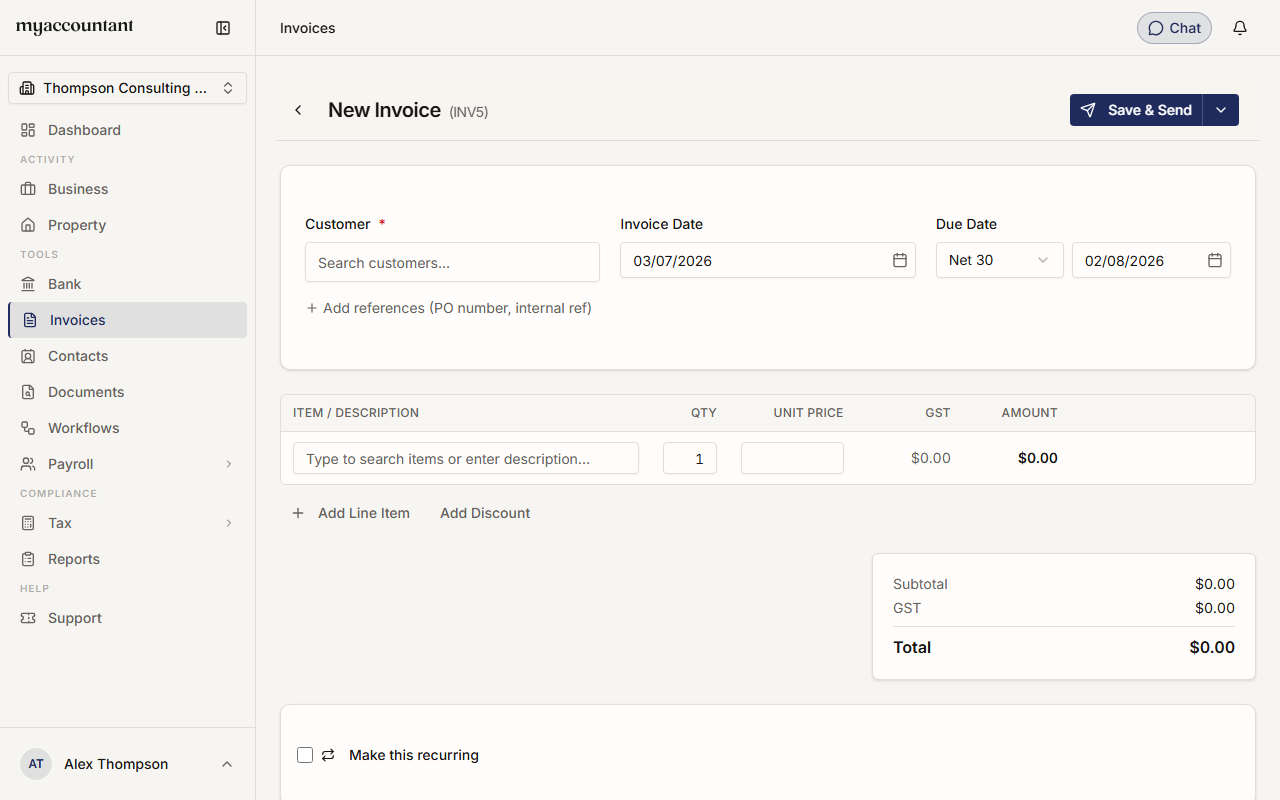Click the Documents file icon in the sidebar
Screen dimensions: 1280x800
[x=28, y=392]
